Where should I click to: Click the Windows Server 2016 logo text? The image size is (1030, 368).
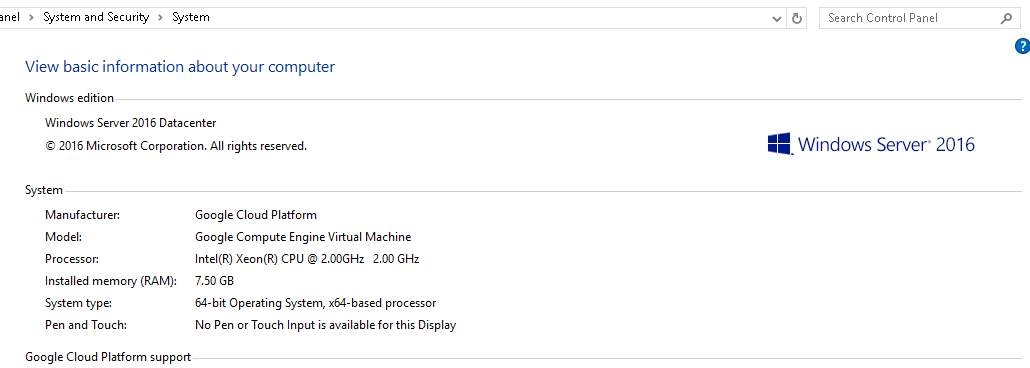[885, 144]
